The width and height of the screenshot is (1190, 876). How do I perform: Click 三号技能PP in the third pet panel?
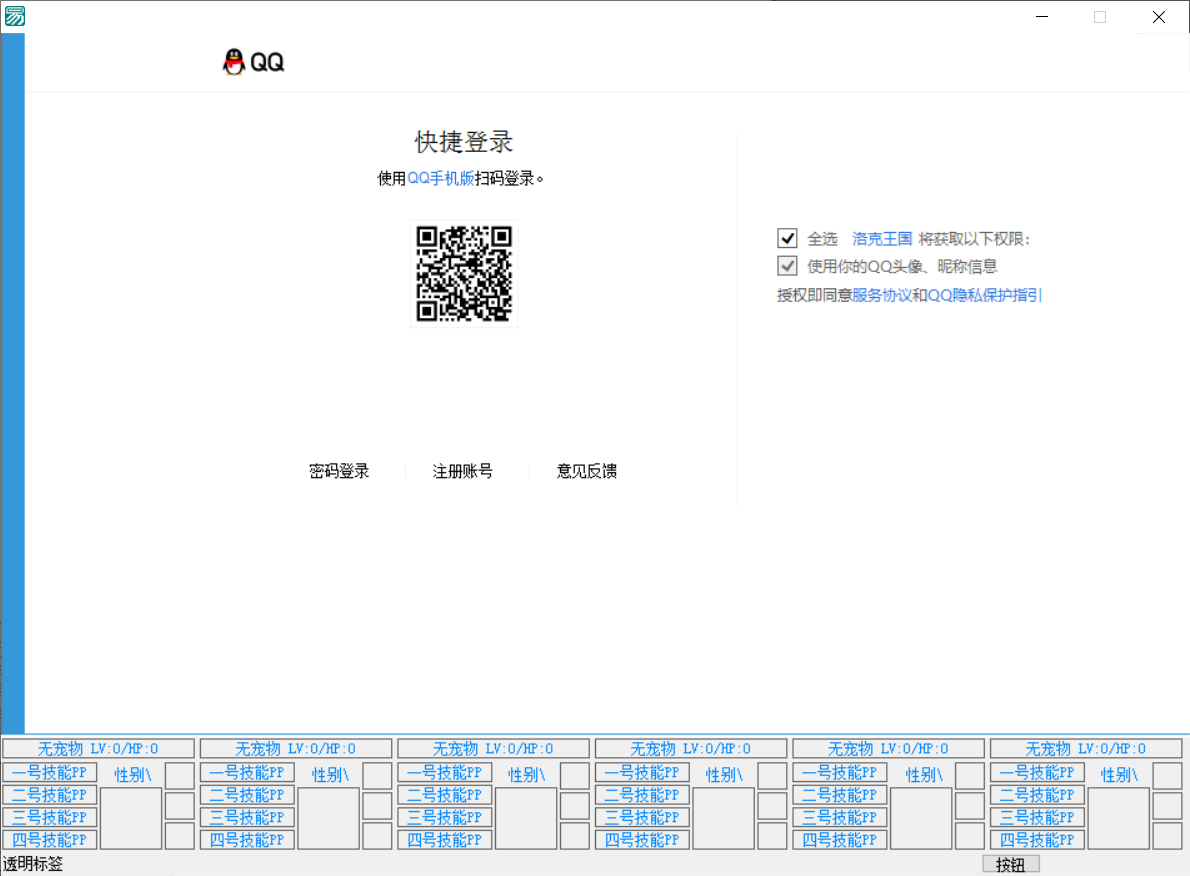(x=445, y=817)
